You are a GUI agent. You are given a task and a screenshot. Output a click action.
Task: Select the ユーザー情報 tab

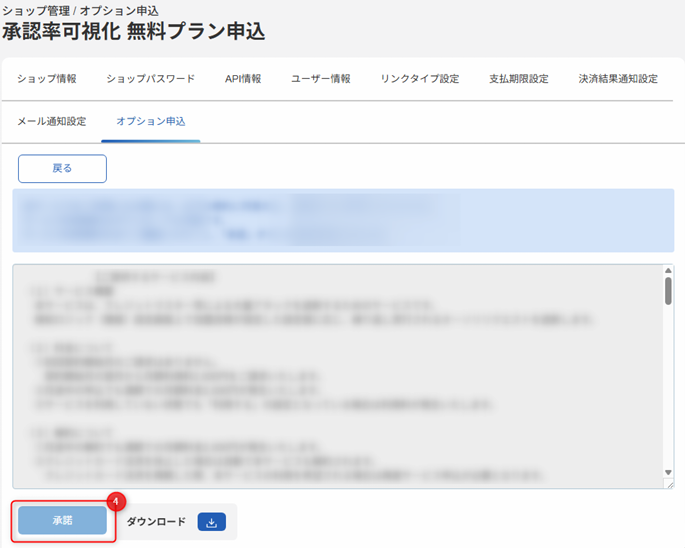click(321, 79)
